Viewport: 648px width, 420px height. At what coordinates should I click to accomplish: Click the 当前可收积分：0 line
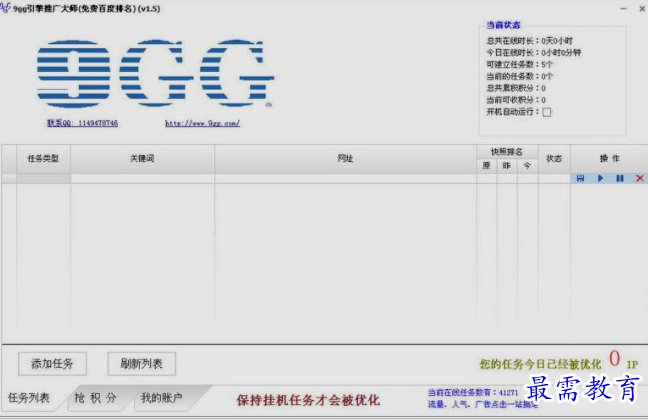coord(516,100)
